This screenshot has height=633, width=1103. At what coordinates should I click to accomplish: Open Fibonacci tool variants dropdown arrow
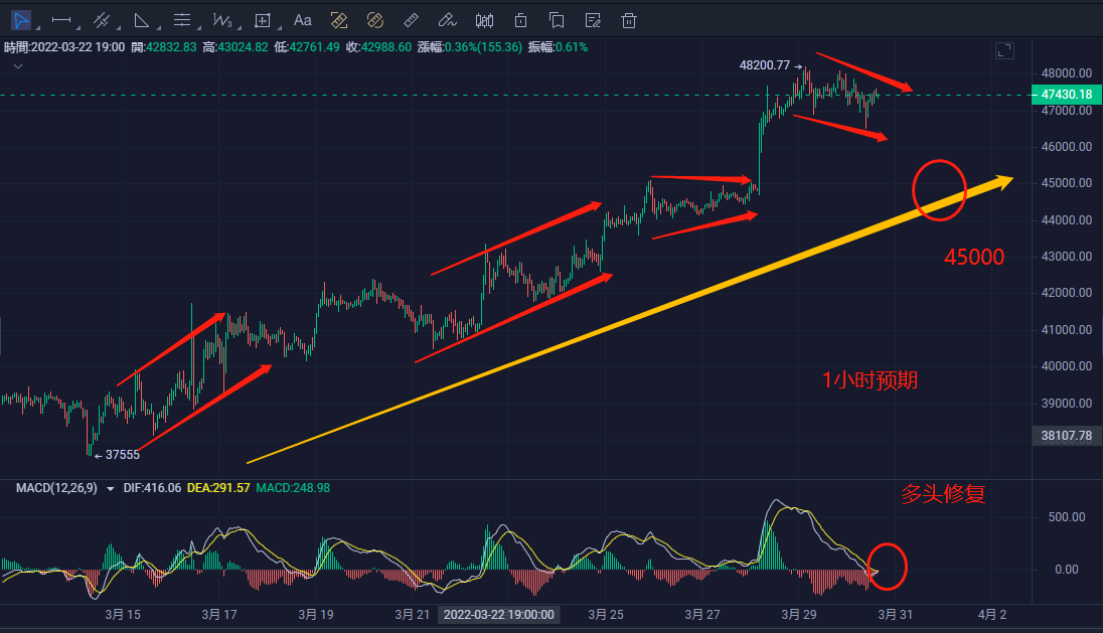199,27
